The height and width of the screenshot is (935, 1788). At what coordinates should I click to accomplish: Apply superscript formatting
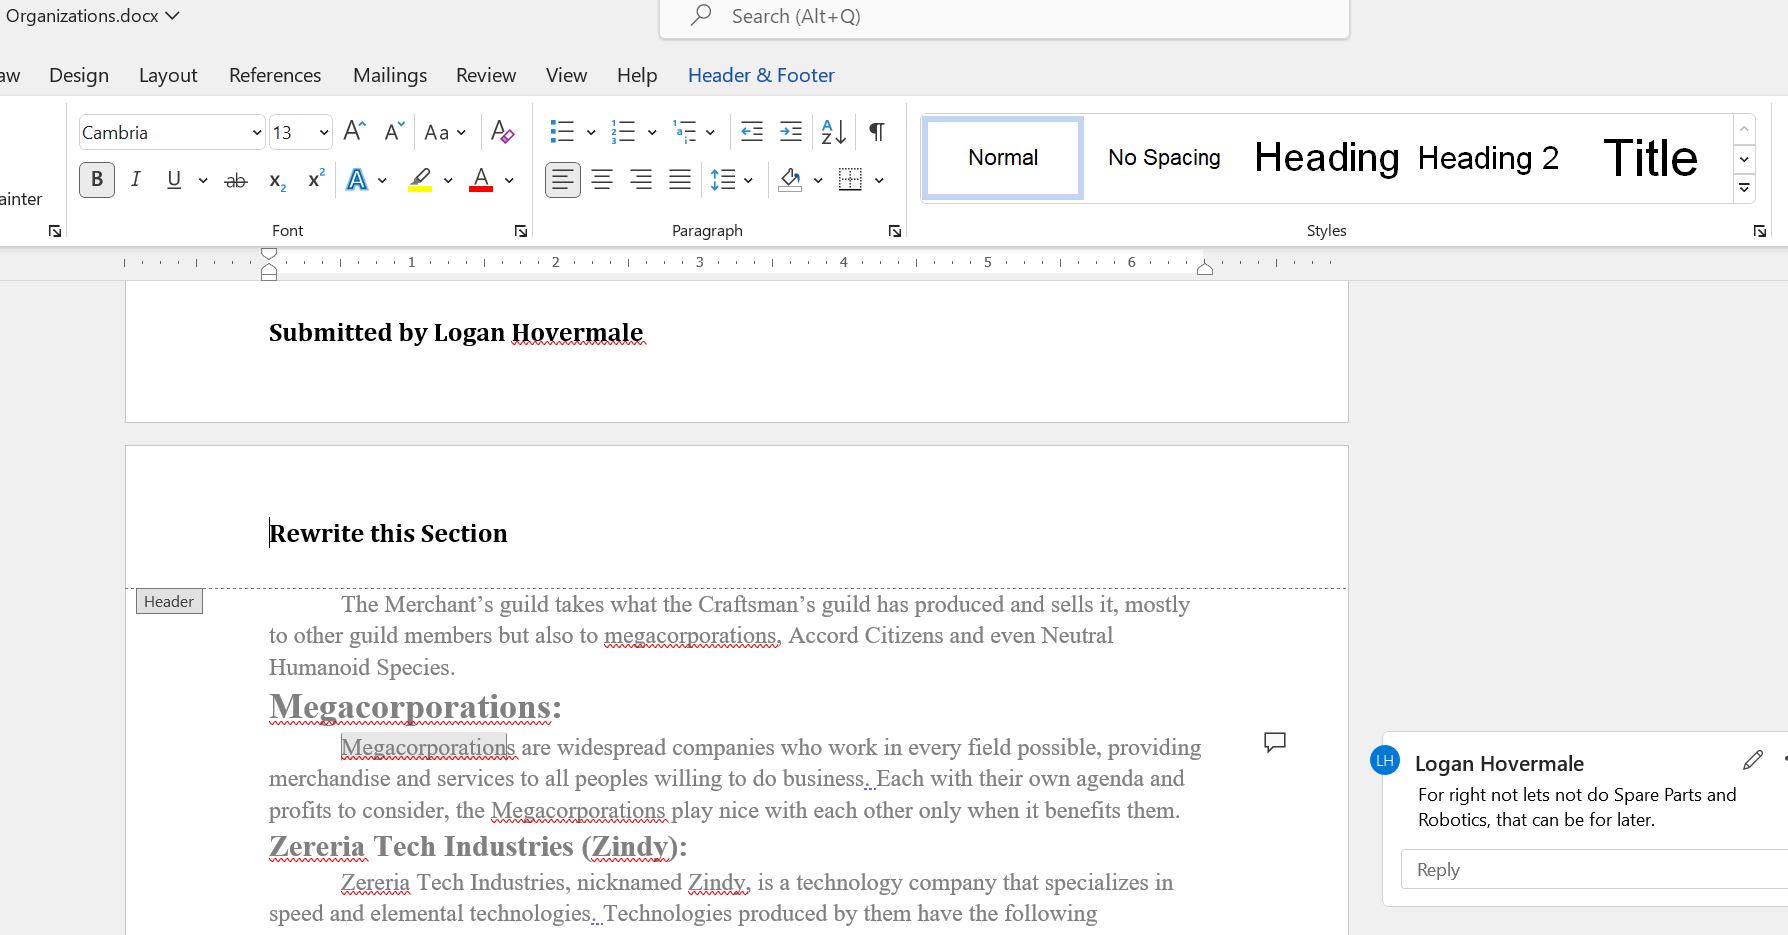[x=316, y=180]
